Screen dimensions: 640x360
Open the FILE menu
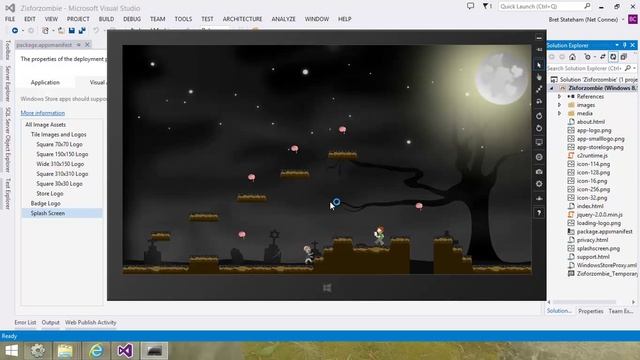coord(10,19)
